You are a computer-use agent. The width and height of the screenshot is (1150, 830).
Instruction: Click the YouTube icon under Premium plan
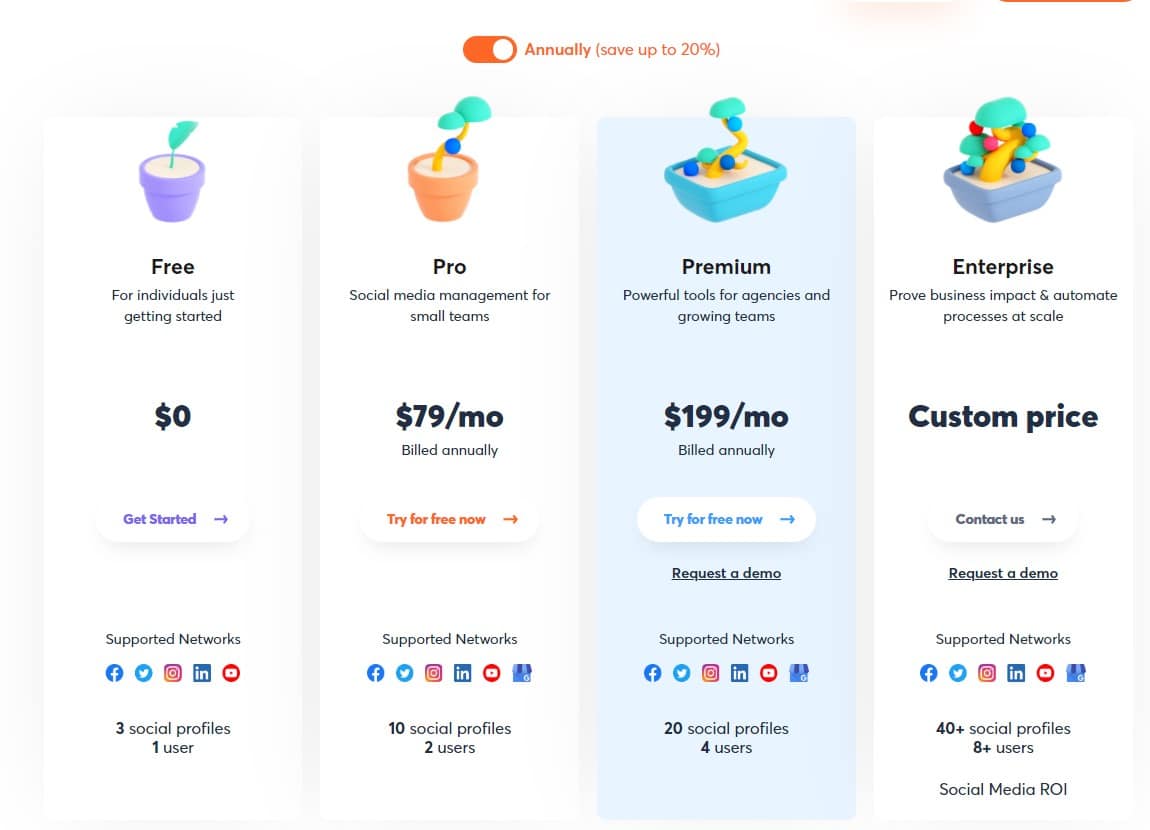[769, 673]
